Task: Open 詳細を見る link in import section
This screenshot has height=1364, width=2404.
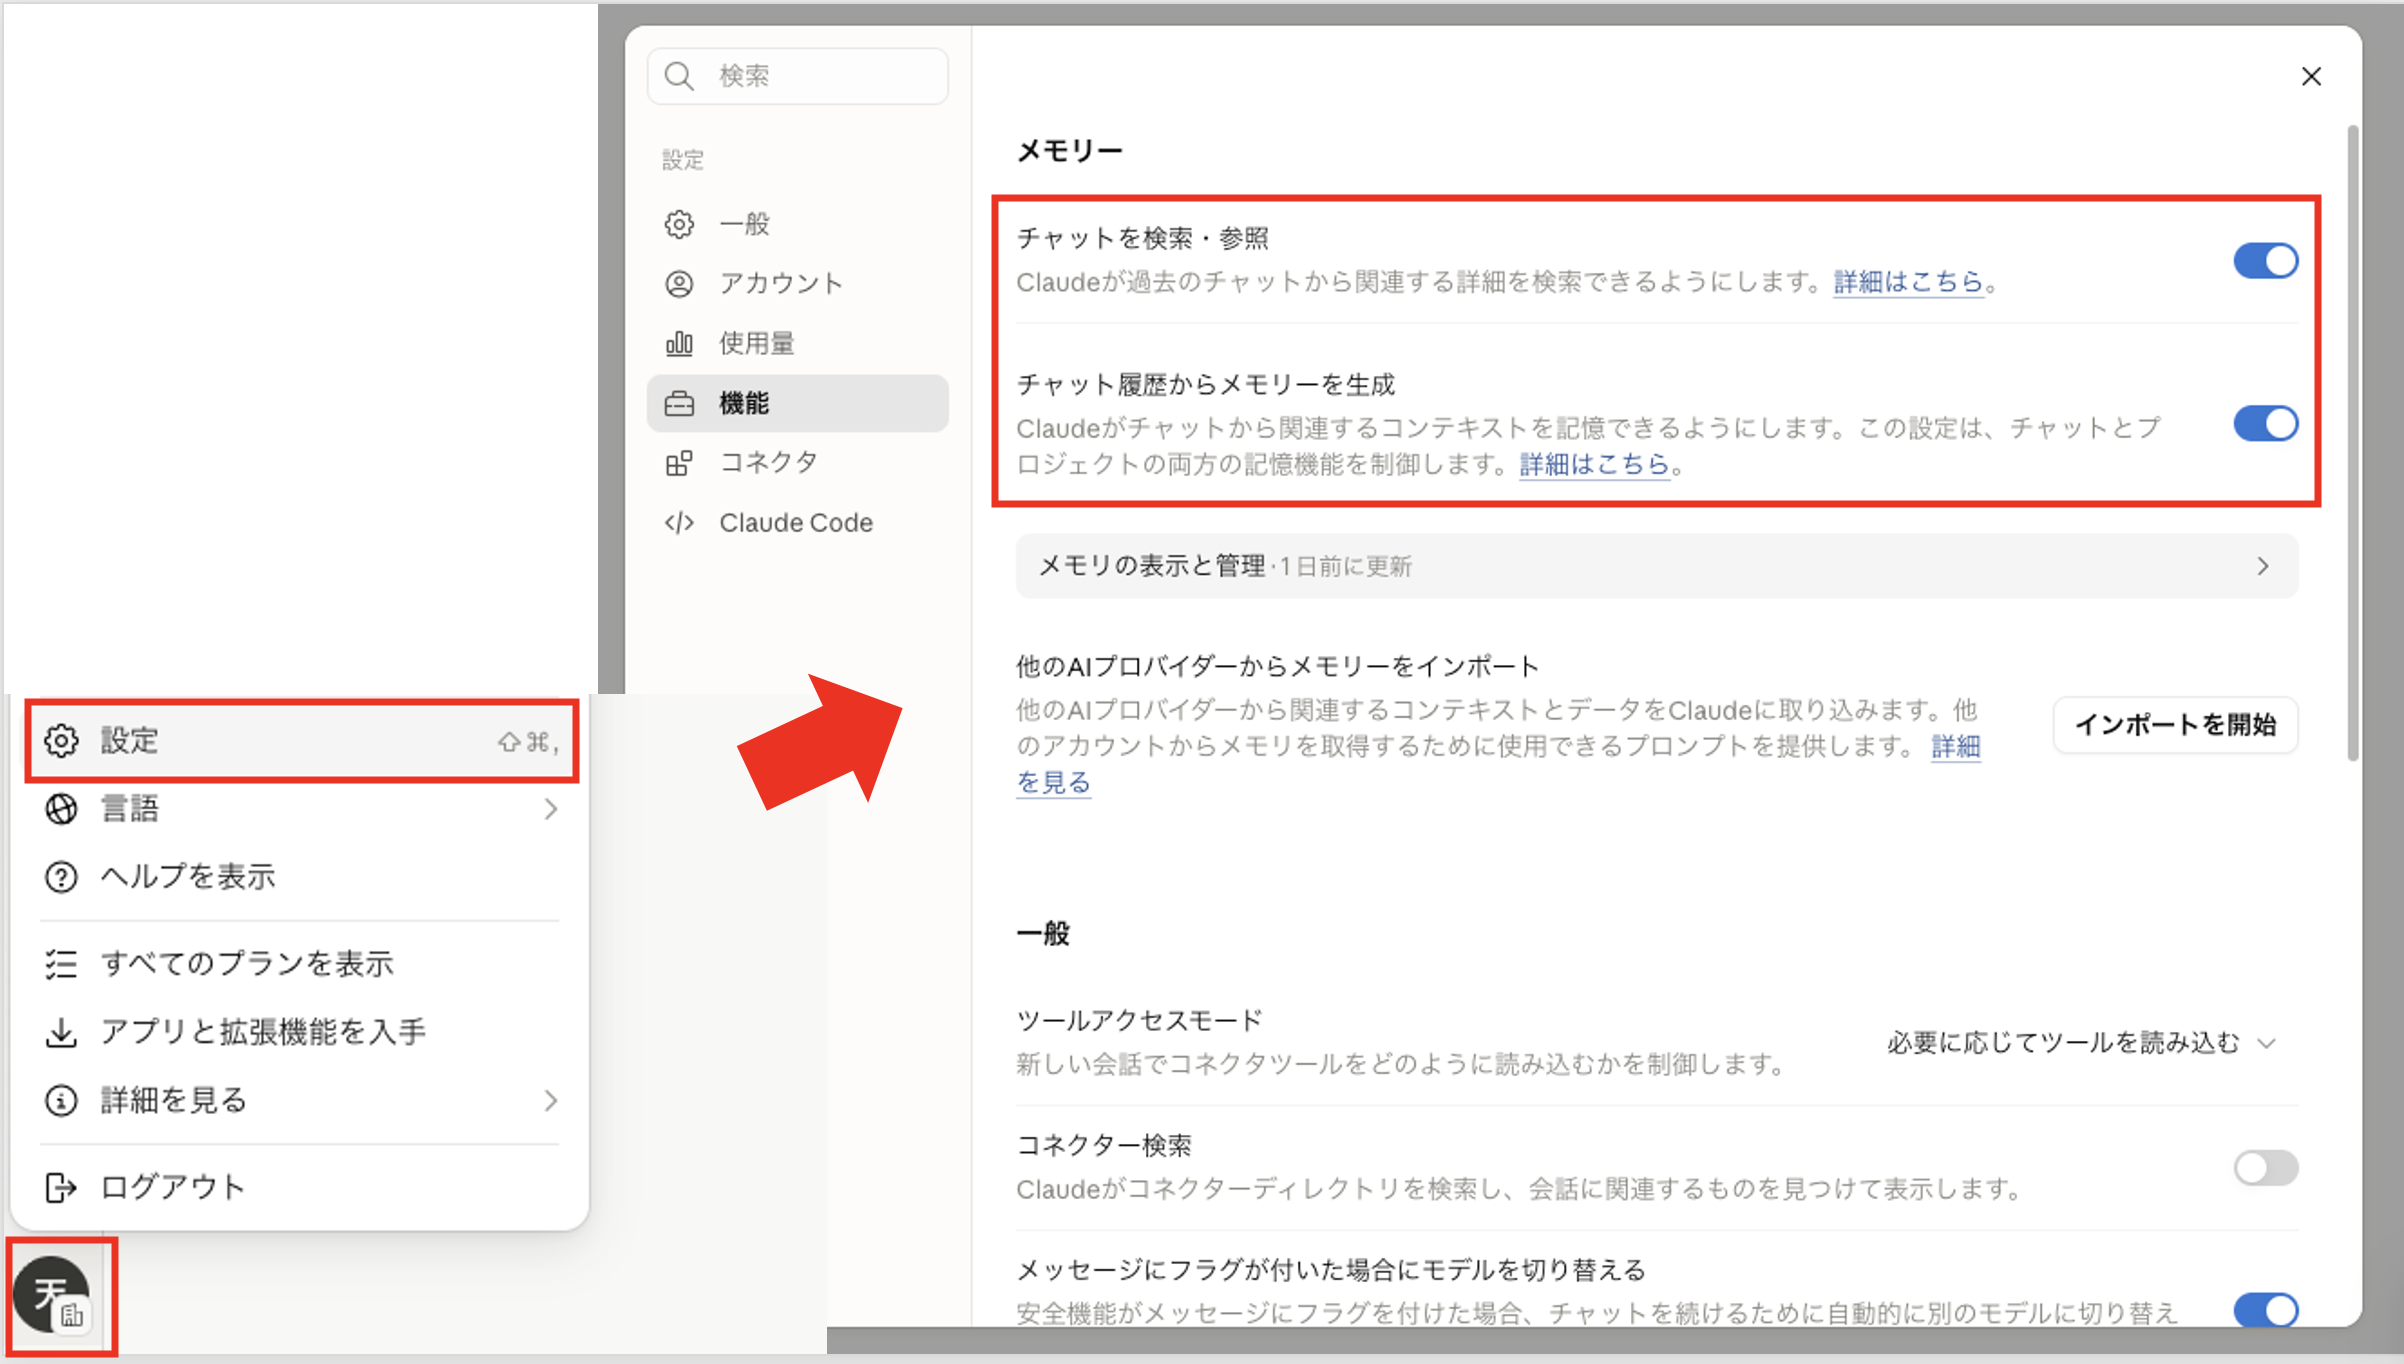Action: [x=1955, y=747]
